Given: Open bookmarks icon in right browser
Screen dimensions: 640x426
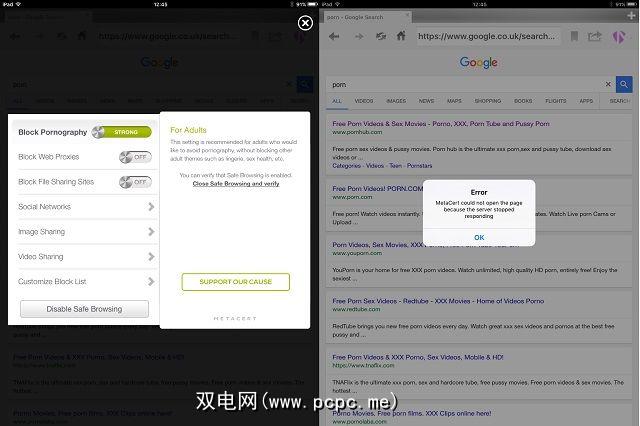Looking at the screenshot, I should (x=574, y=36).
